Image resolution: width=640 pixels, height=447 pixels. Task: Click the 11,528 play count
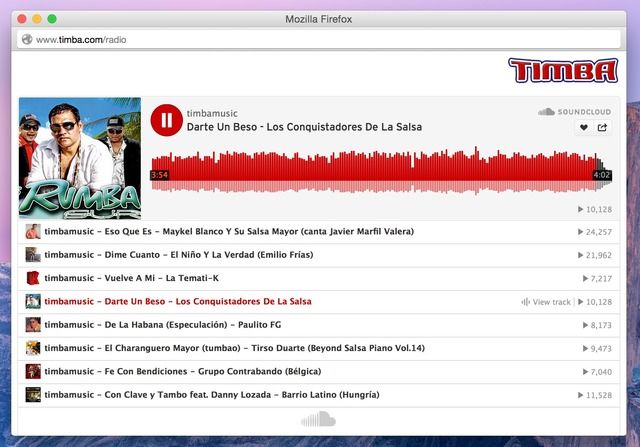pyautogui.click(x=595, y=395)
